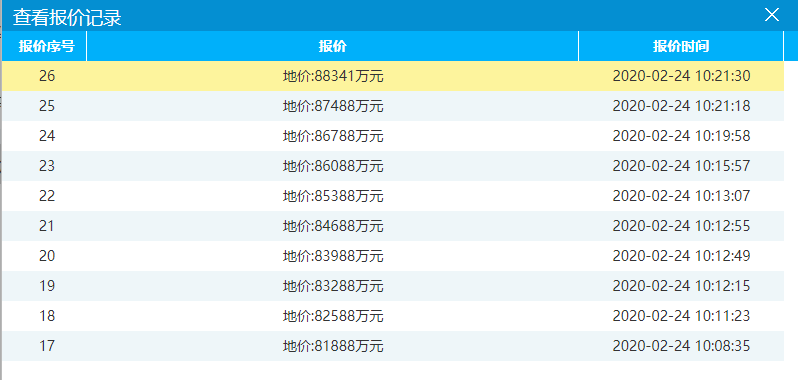
Task: Click bid sequence number 23
Action: (47, 166)
